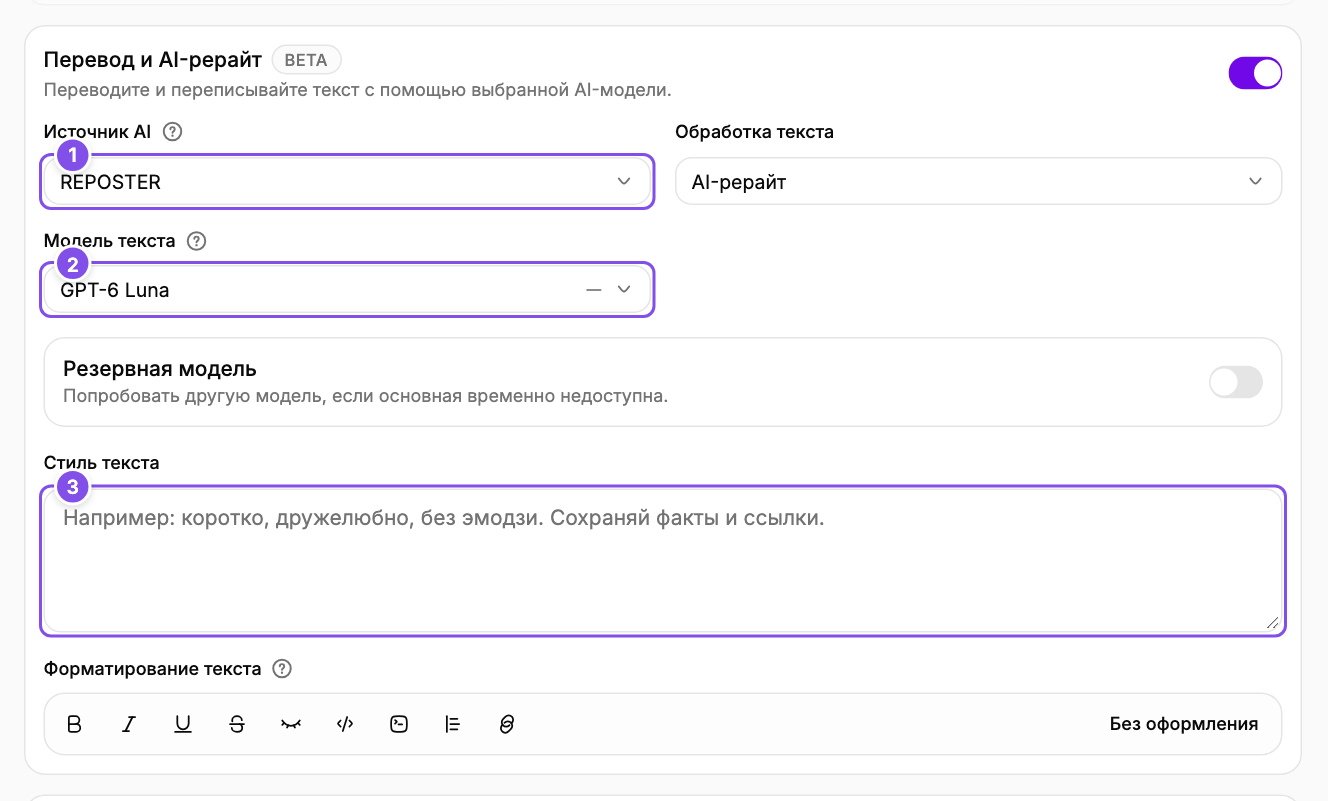1328x801 pixels.
Task: Open the help tooltip next to Модель текста
Action: click(196, 240)
